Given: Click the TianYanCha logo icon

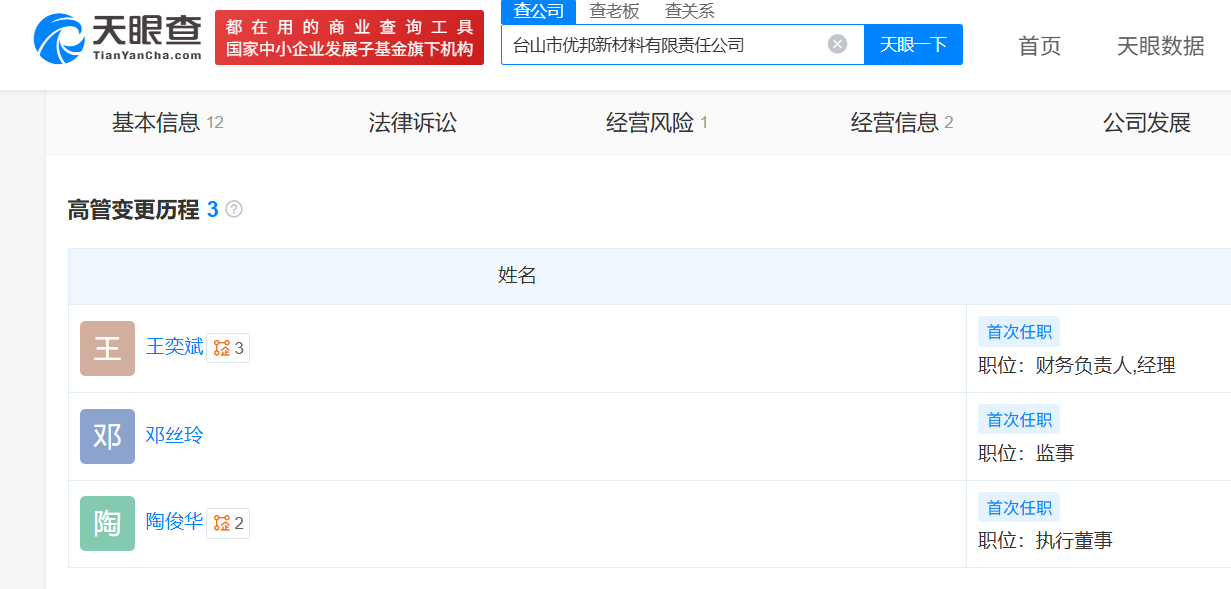Looking at the screenshot, I should pos(59,38).
